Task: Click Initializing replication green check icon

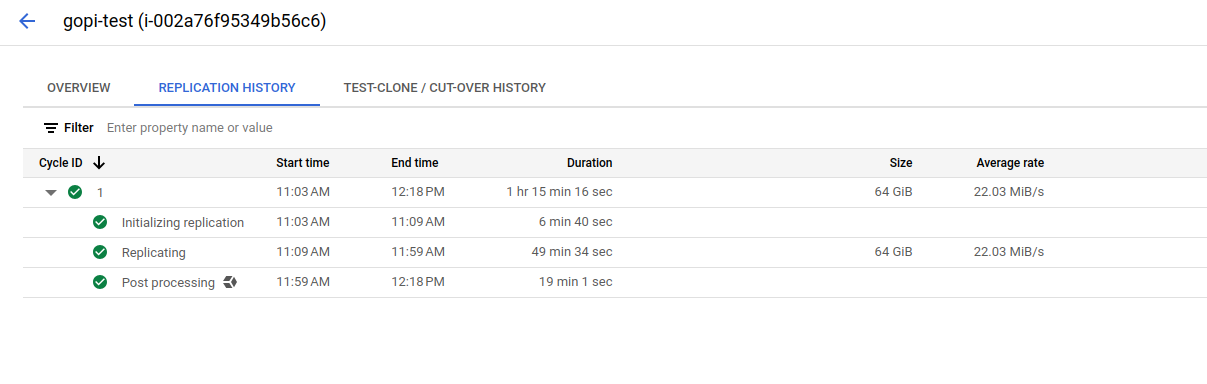Action: 100,222
